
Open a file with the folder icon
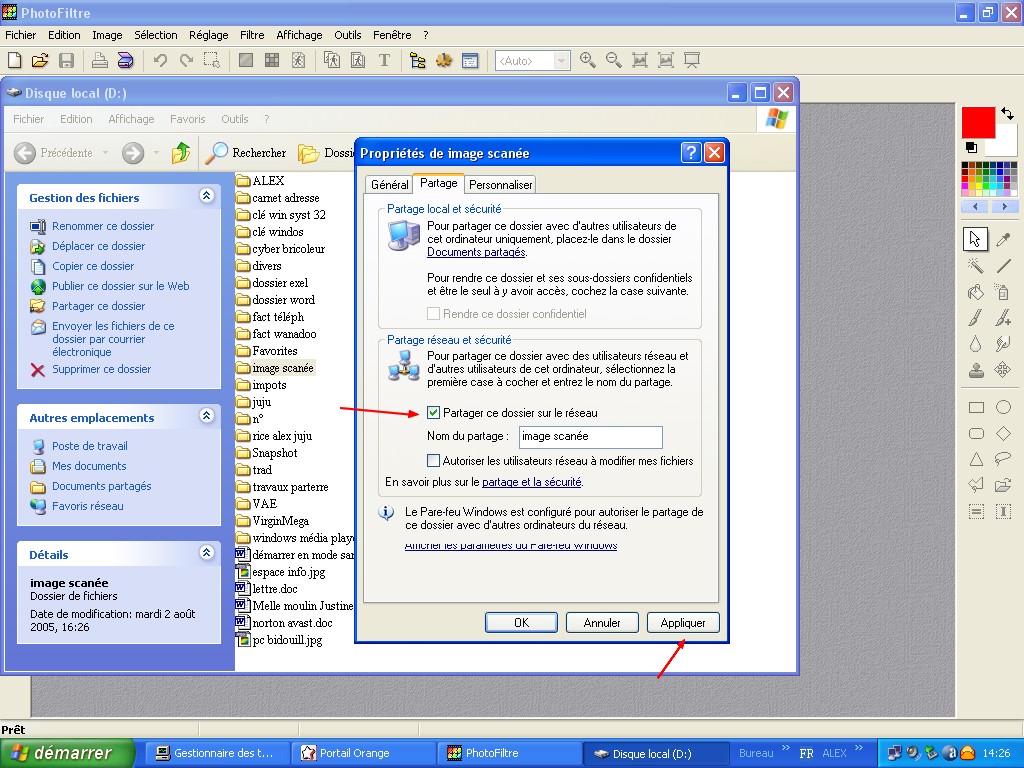click(x=40, y=61)
